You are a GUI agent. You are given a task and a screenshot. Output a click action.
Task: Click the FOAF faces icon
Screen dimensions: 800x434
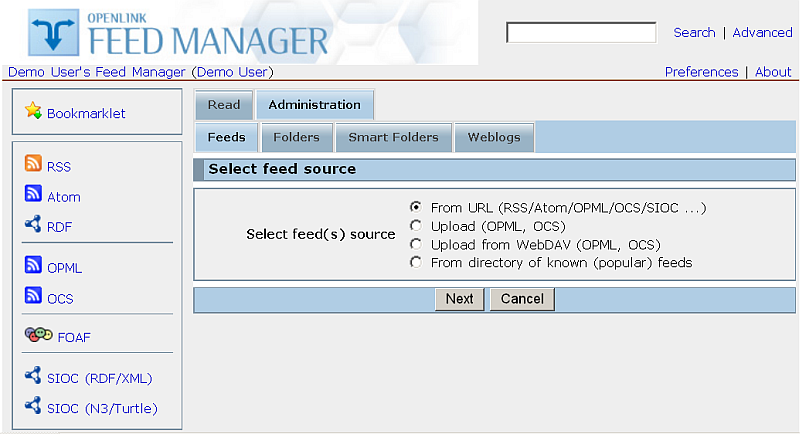pos(38,336)
